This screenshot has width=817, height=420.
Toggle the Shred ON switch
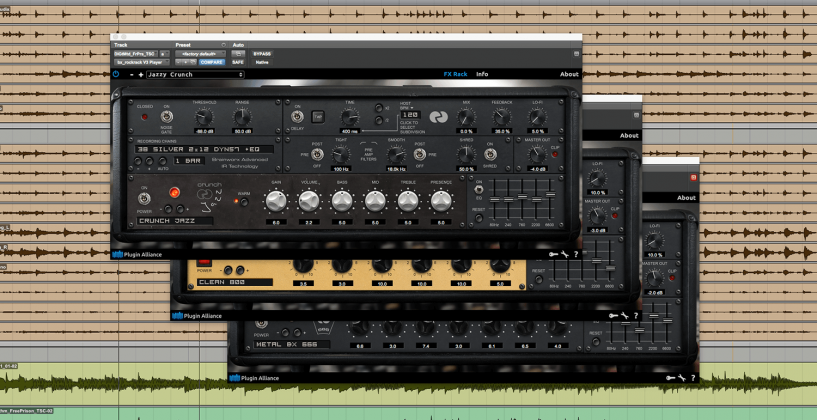point(490,154)
